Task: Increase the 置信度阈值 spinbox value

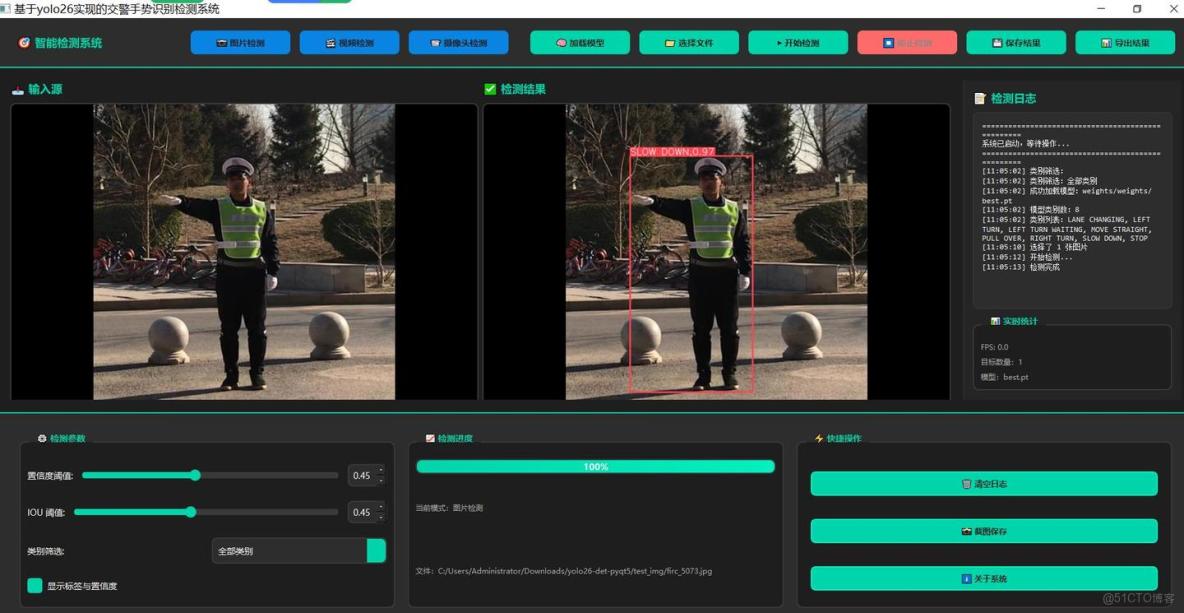Action: coord(380,471)
